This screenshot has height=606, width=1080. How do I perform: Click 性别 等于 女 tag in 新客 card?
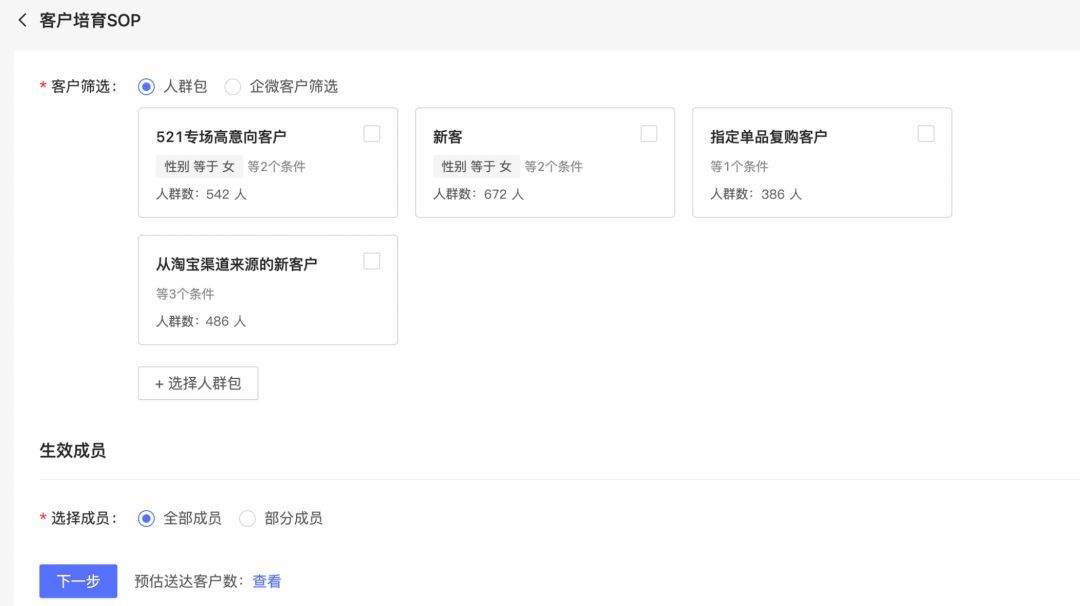[476, 166]
